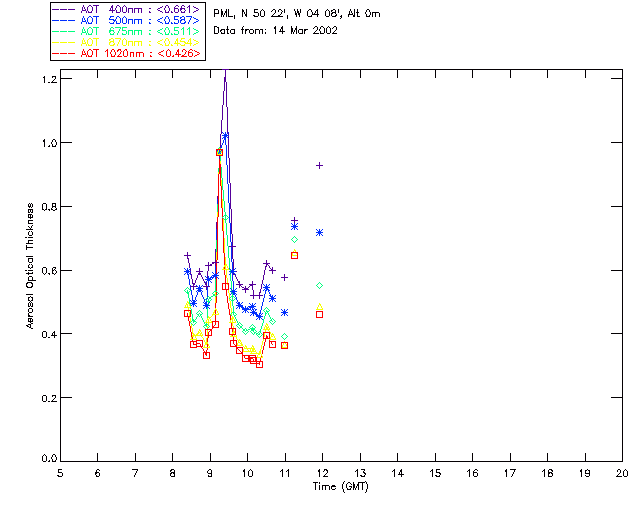Click the AOT 400nm legend entry
640x512 pixels.
tap(127, 9)
